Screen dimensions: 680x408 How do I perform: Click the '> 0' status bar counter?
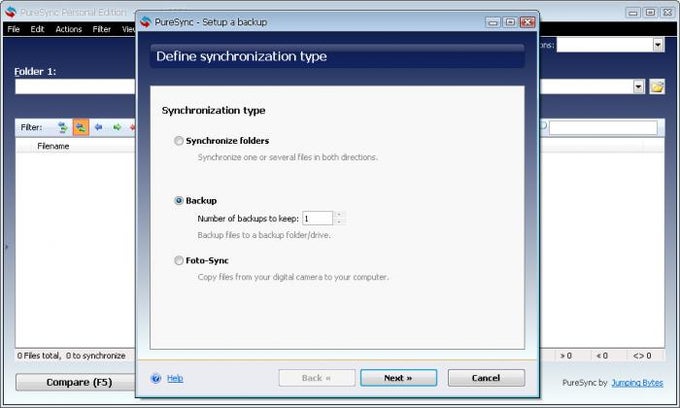coord(566,356)
